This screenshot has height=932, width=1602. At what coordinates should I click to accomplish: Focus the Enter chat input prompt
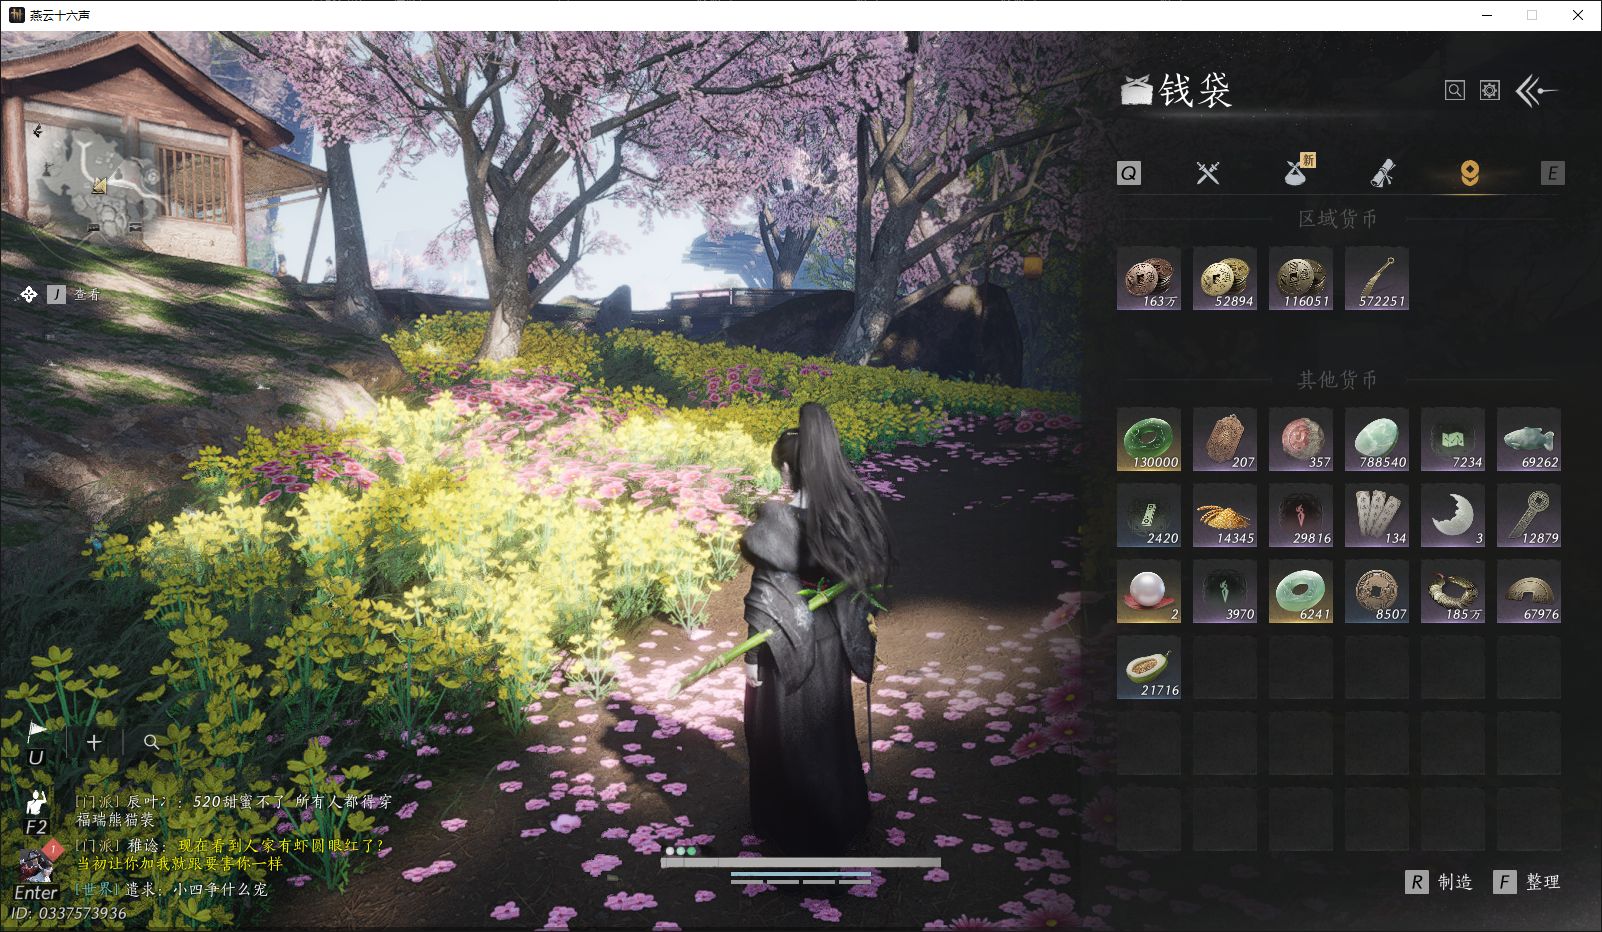pos(36,893)
